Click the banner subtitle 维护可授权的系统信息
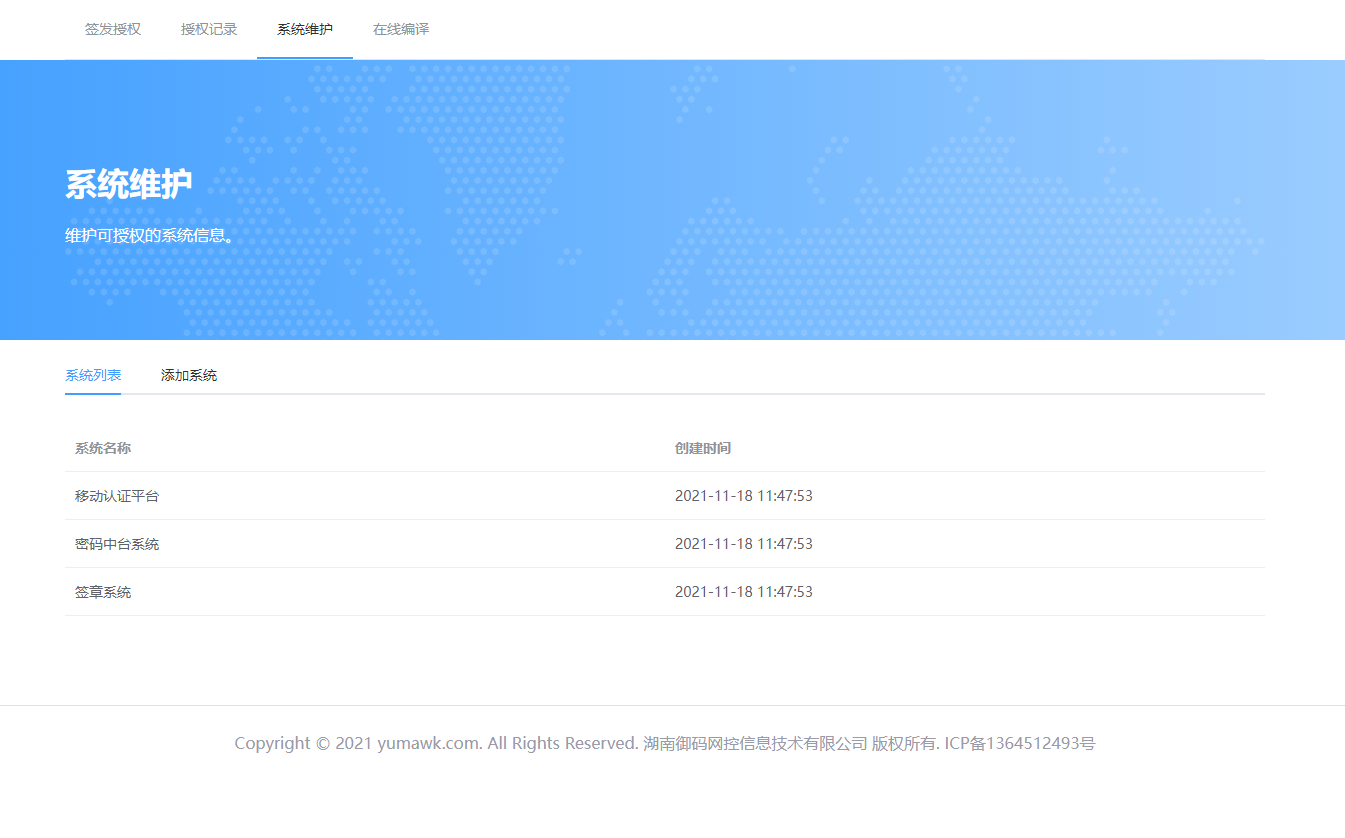Image resolution: width=1345 pixels, height=838 pixels. [149, 236]
